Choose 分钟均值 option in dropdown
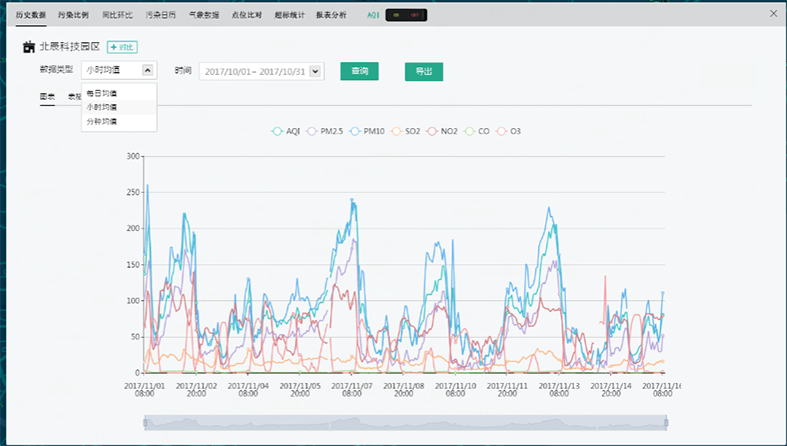Image resolution: width=787 pixels, height=446 pixels. pos(102,121)
